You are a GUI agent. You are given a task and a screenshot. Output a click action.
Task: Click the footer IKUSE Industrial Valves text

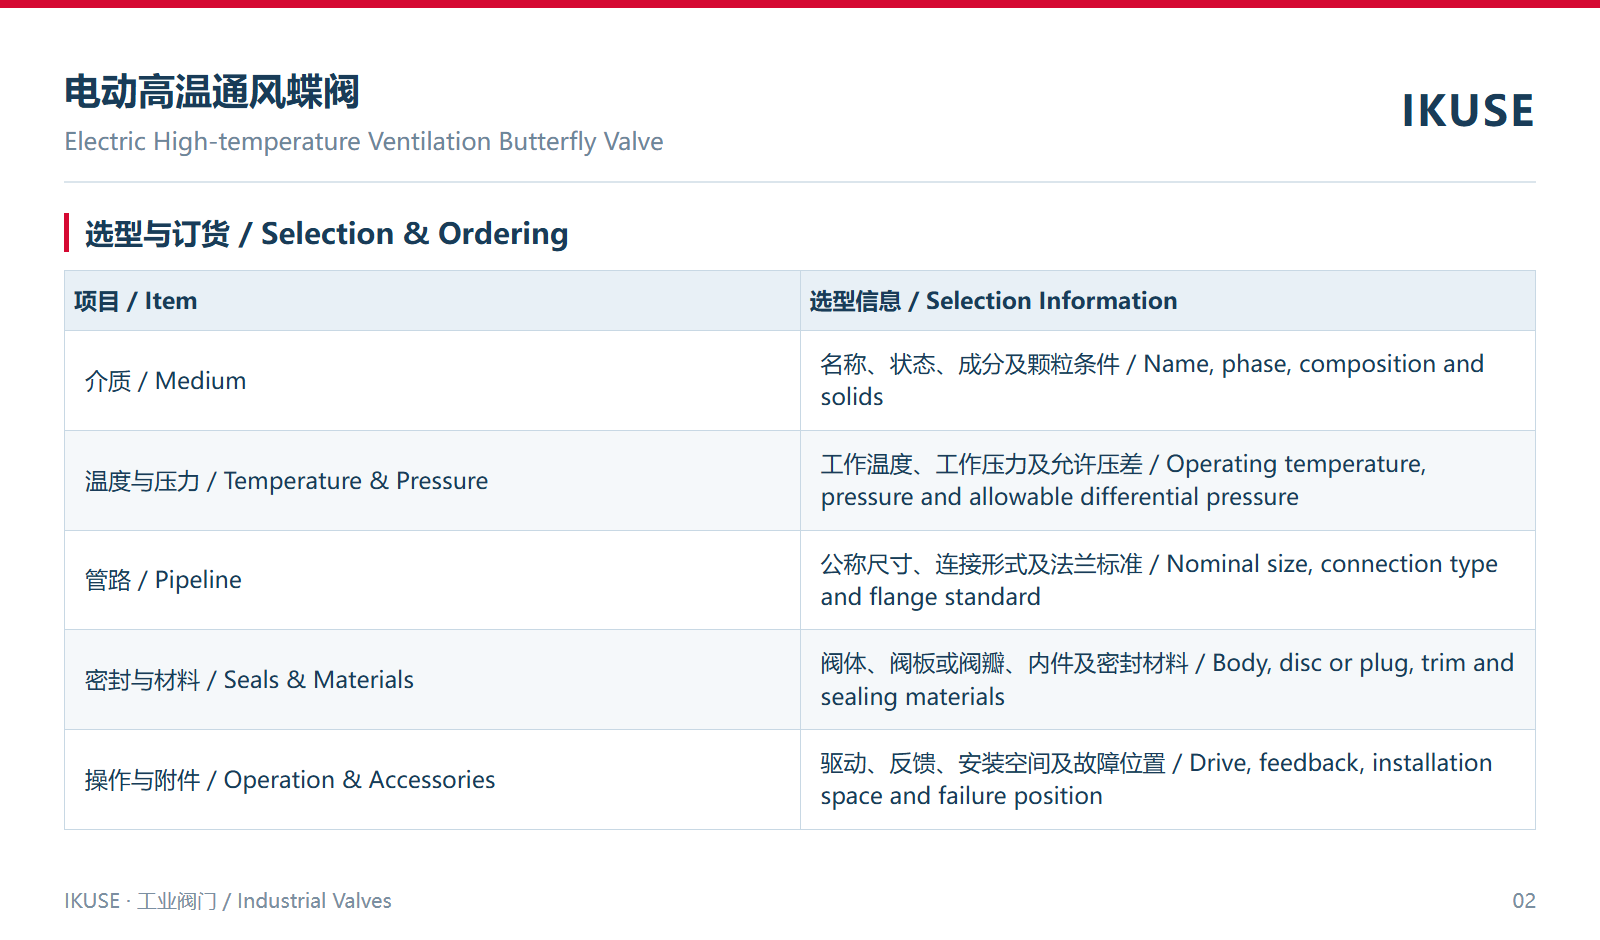click(228, 901)
